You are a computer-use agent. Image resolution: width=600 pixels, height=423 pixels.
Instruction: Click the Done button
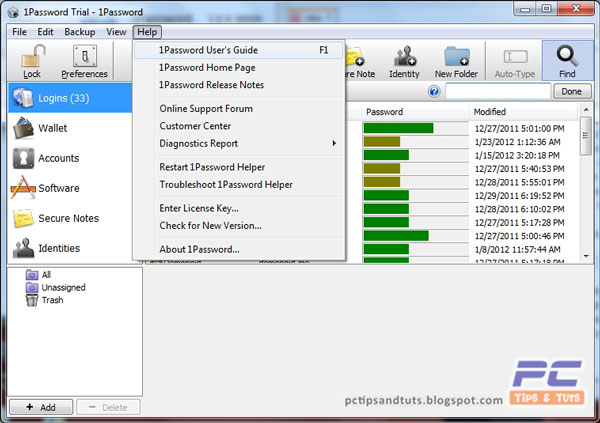point(571,91)
